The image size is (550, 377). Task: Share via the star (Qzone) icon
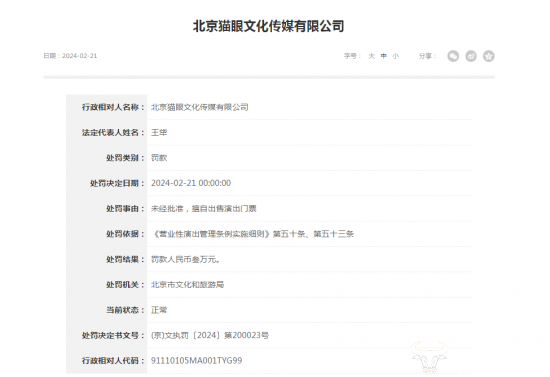pos(489,56)
